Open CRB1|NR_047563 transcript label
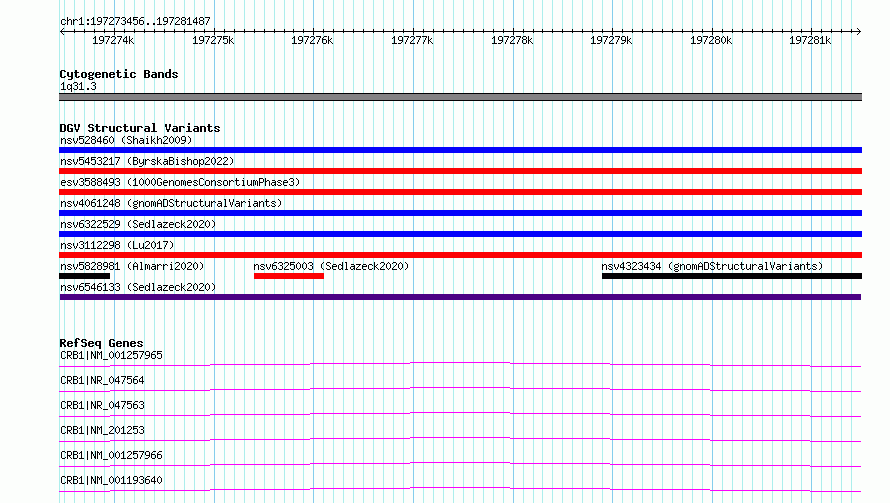The image size is (890, 503). pyautogui.click(x=102, y=405)
